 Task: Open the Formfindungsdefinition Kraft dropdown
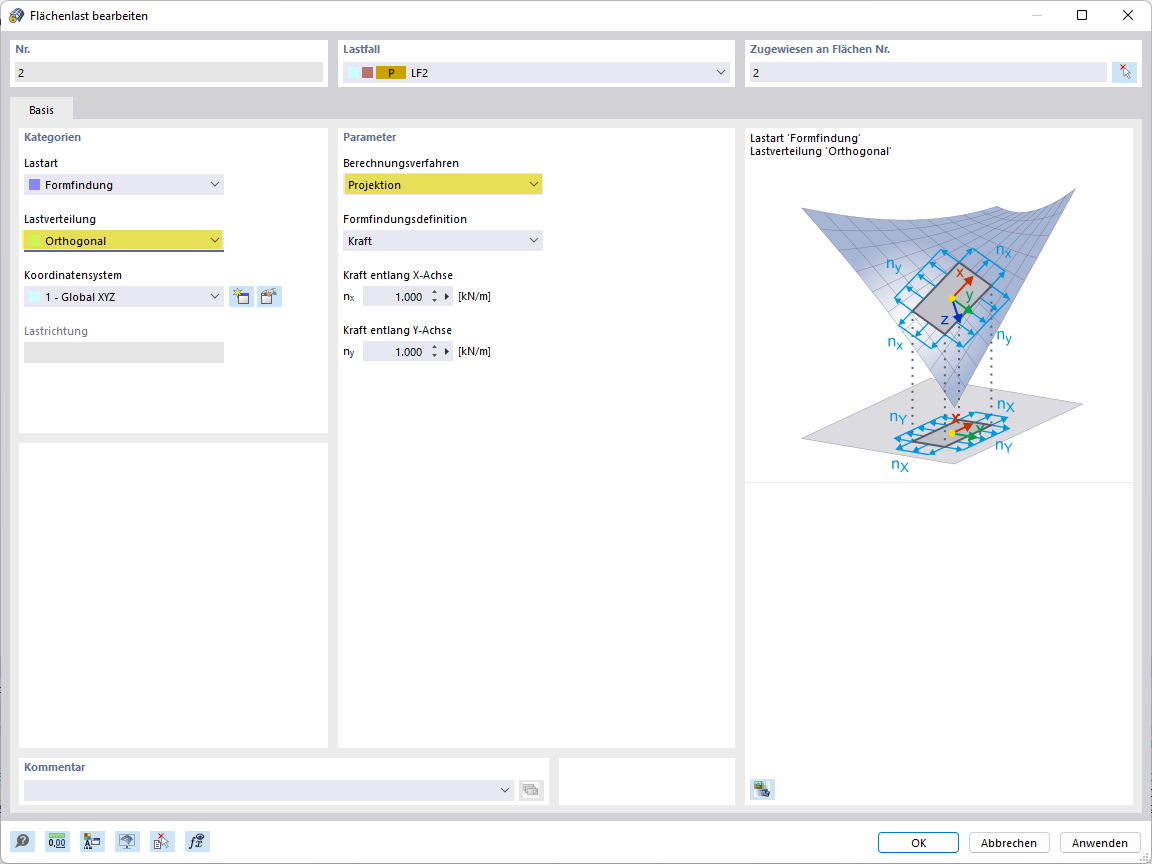coord(443,240)
